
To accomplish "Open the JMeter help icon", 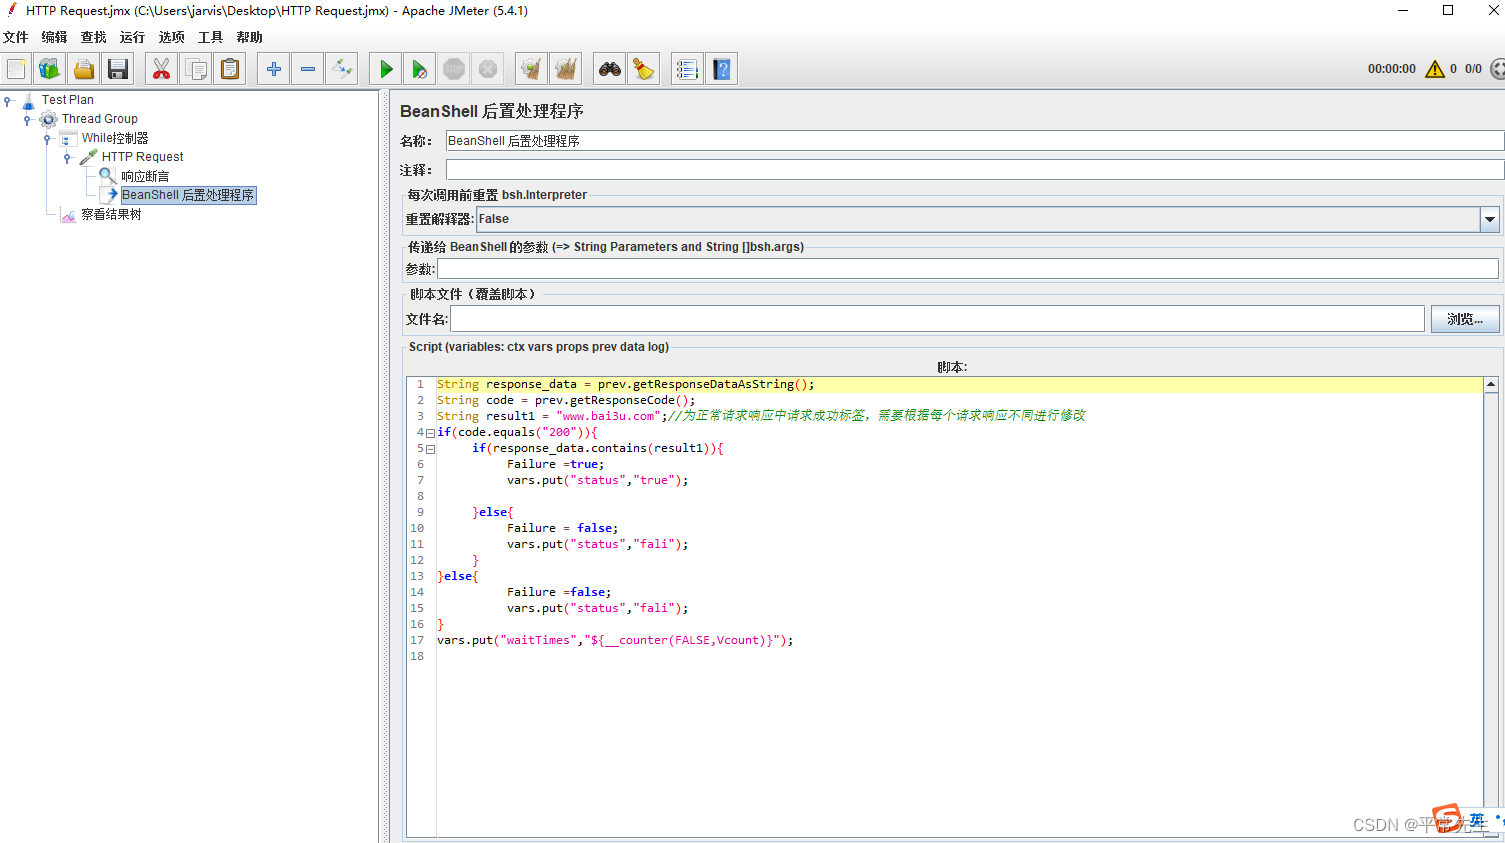I will [722, 68].
